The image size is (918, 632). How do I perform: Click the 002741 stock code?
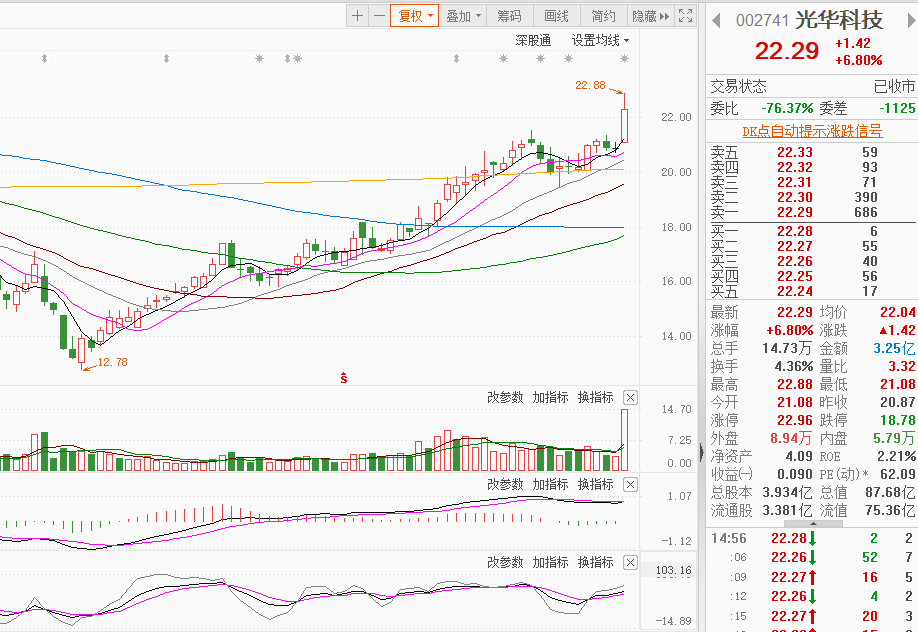pos(763,21)
